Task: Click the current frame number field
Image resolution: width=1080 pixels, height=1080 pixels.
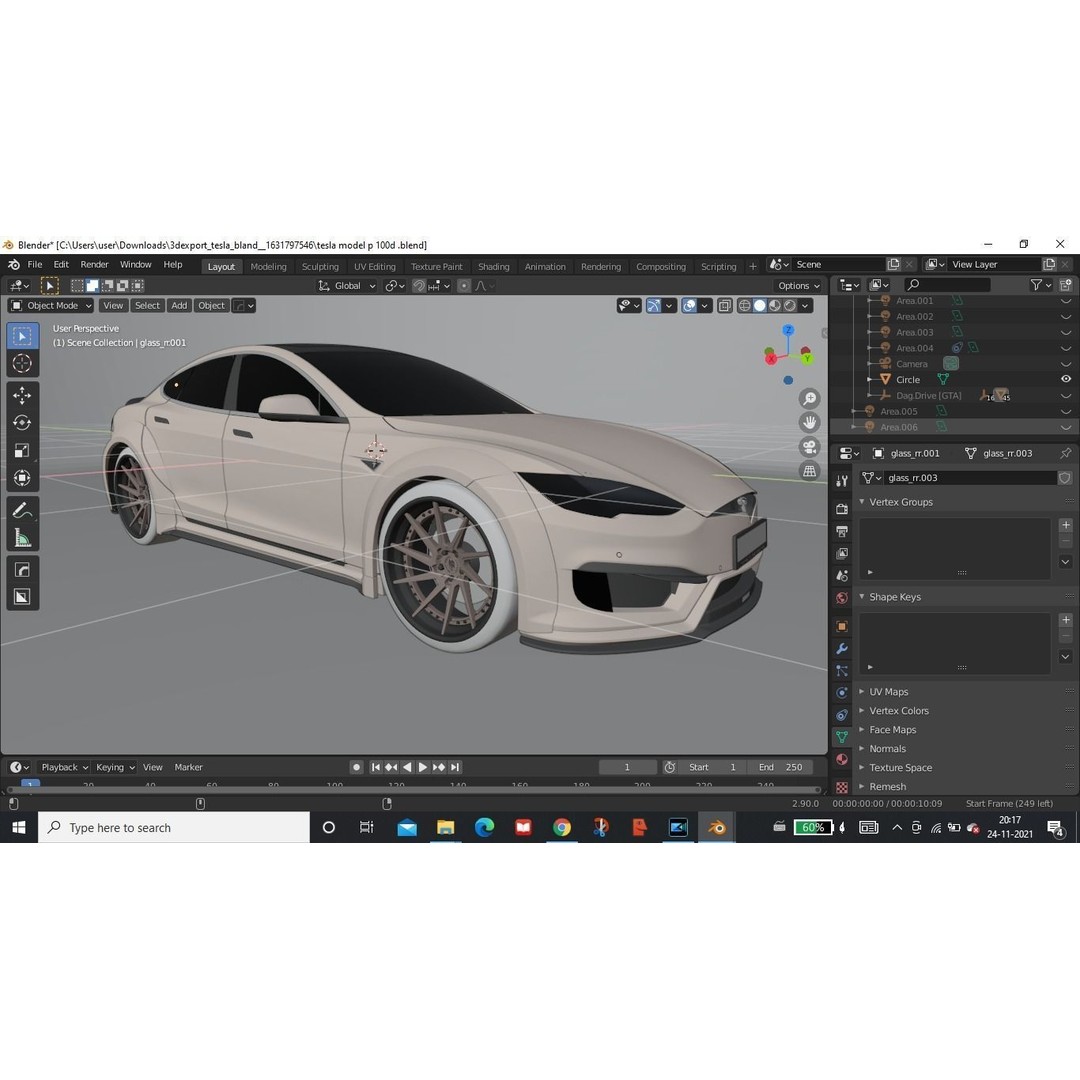Action: click(x=627, y=767)
